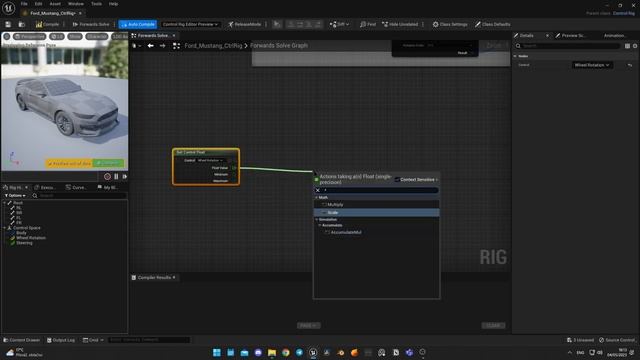Click the graph back navigation arrow
The image size is (640, 360).
[x=151, y=46]
